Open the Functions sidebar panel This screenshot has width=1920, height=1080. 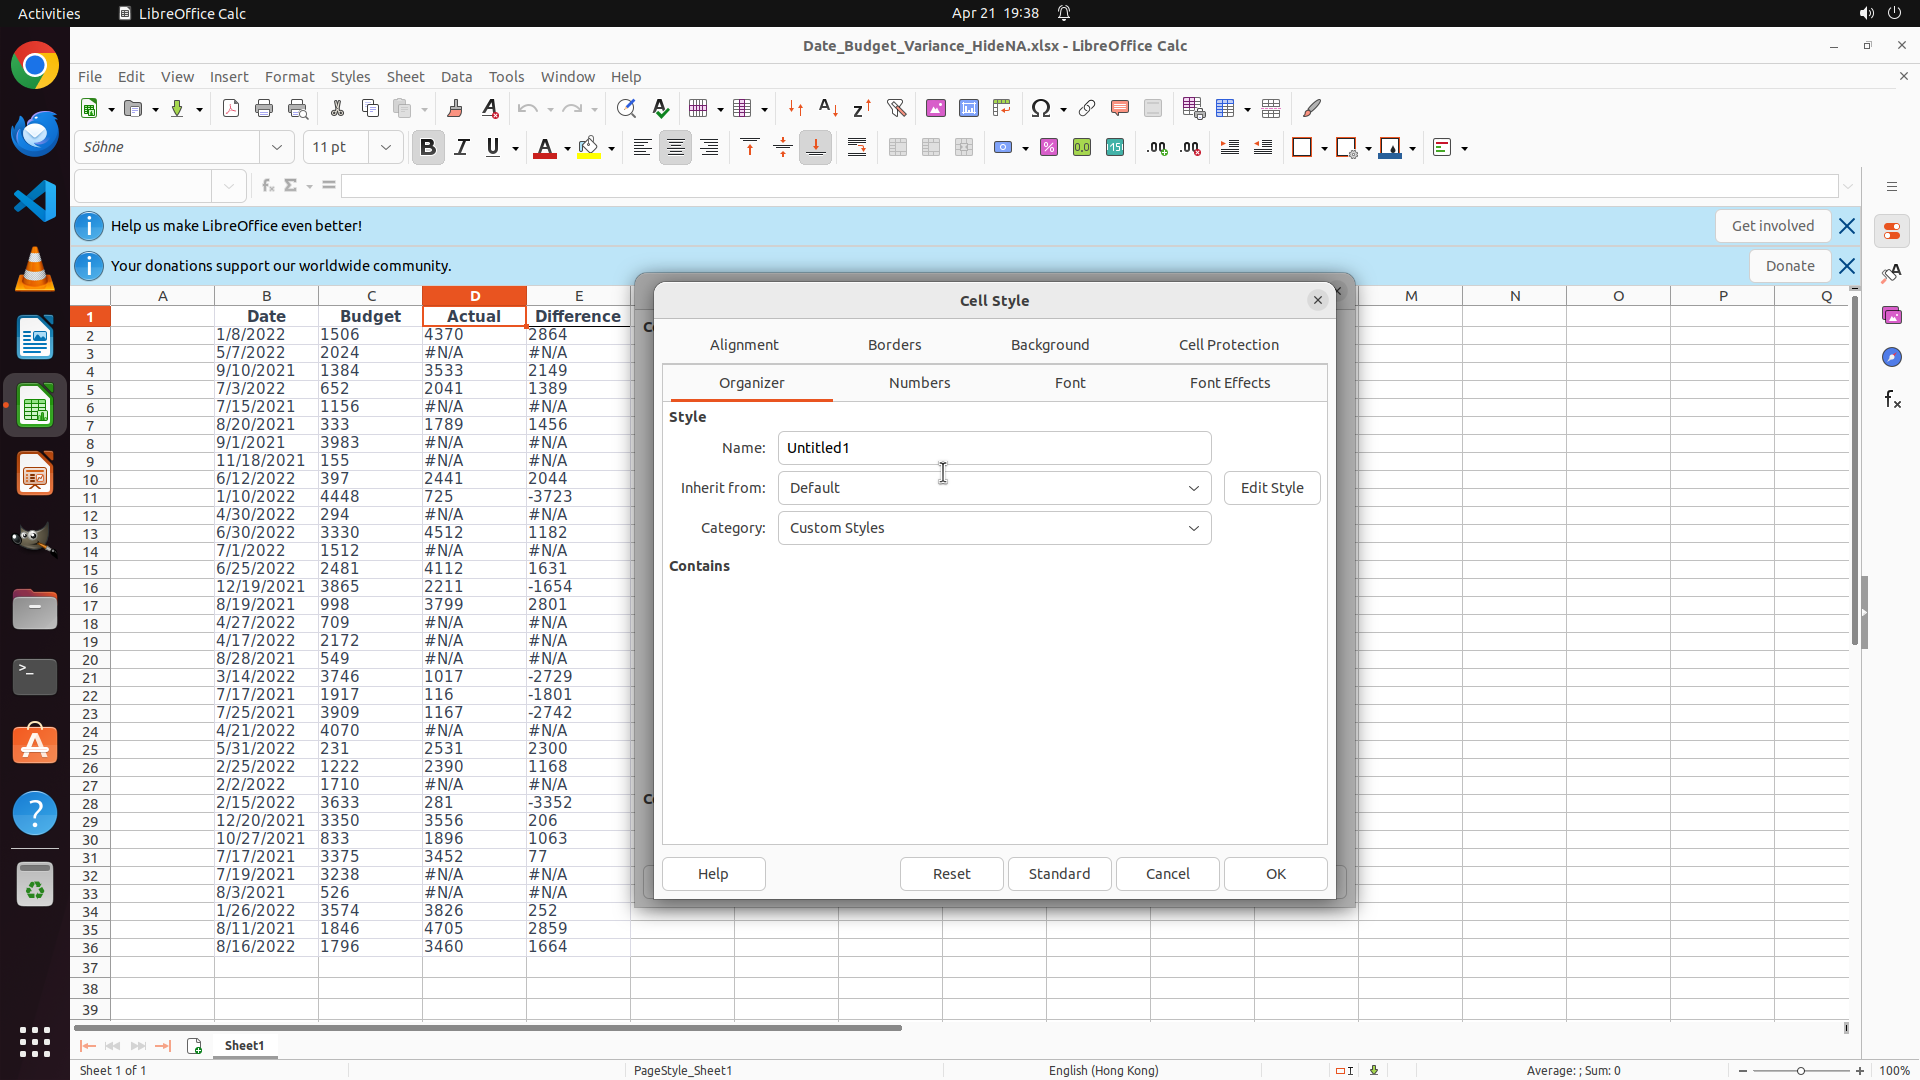[1892, 399]
